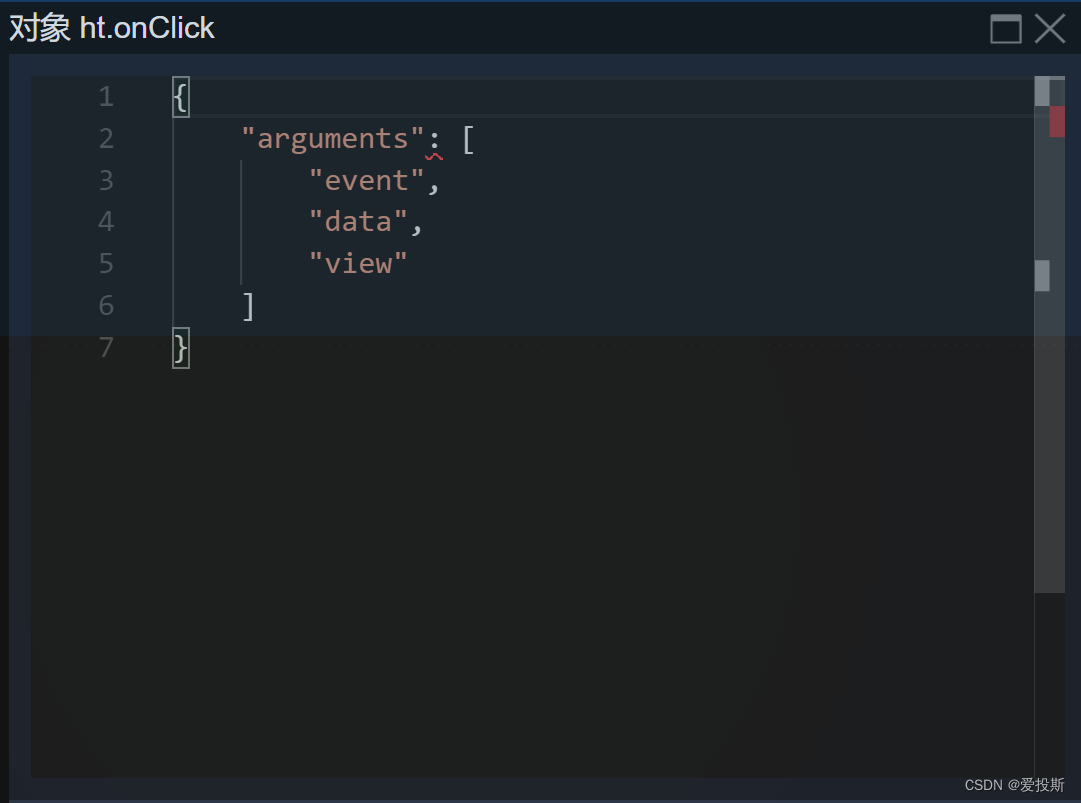This screenshot has height=803, width=1081.
Task: Click line number 6 in gutter
Action: (106, 306)
